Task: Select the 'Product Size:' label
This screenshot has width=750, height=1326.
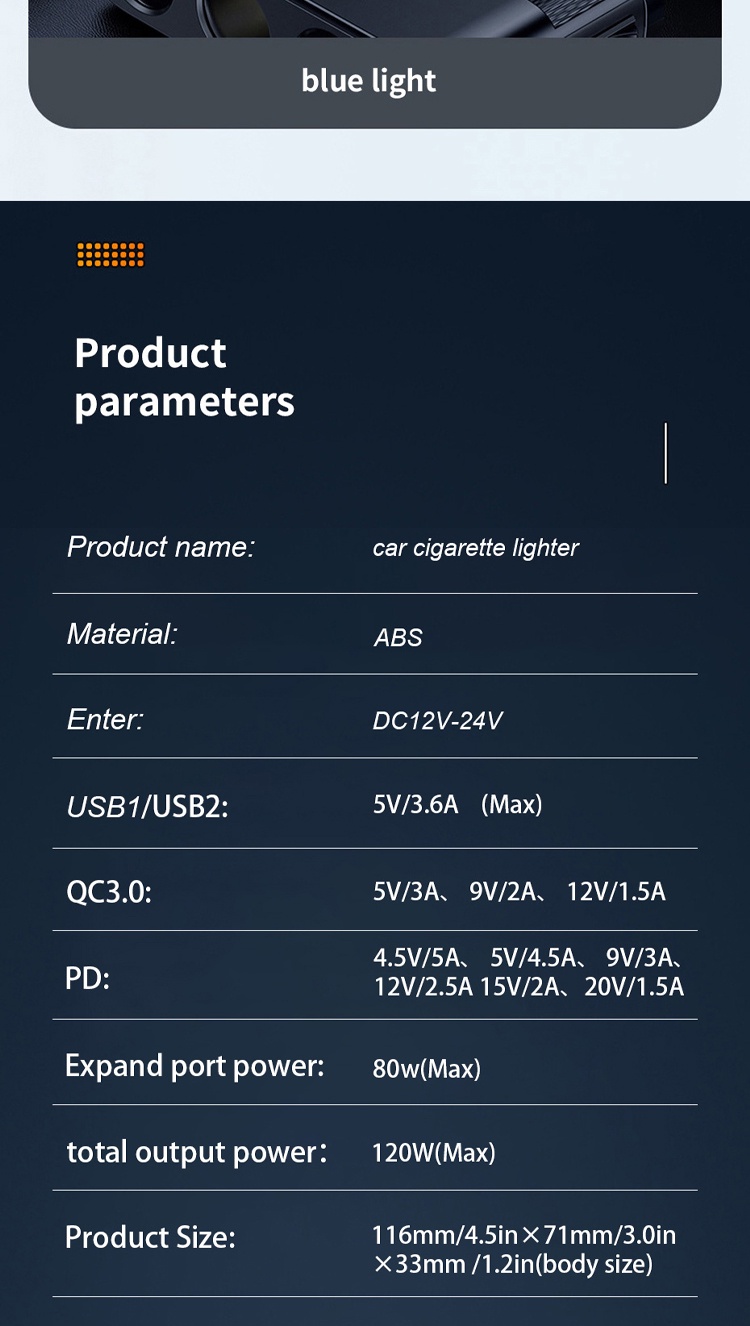Action: click(150, 1237)
